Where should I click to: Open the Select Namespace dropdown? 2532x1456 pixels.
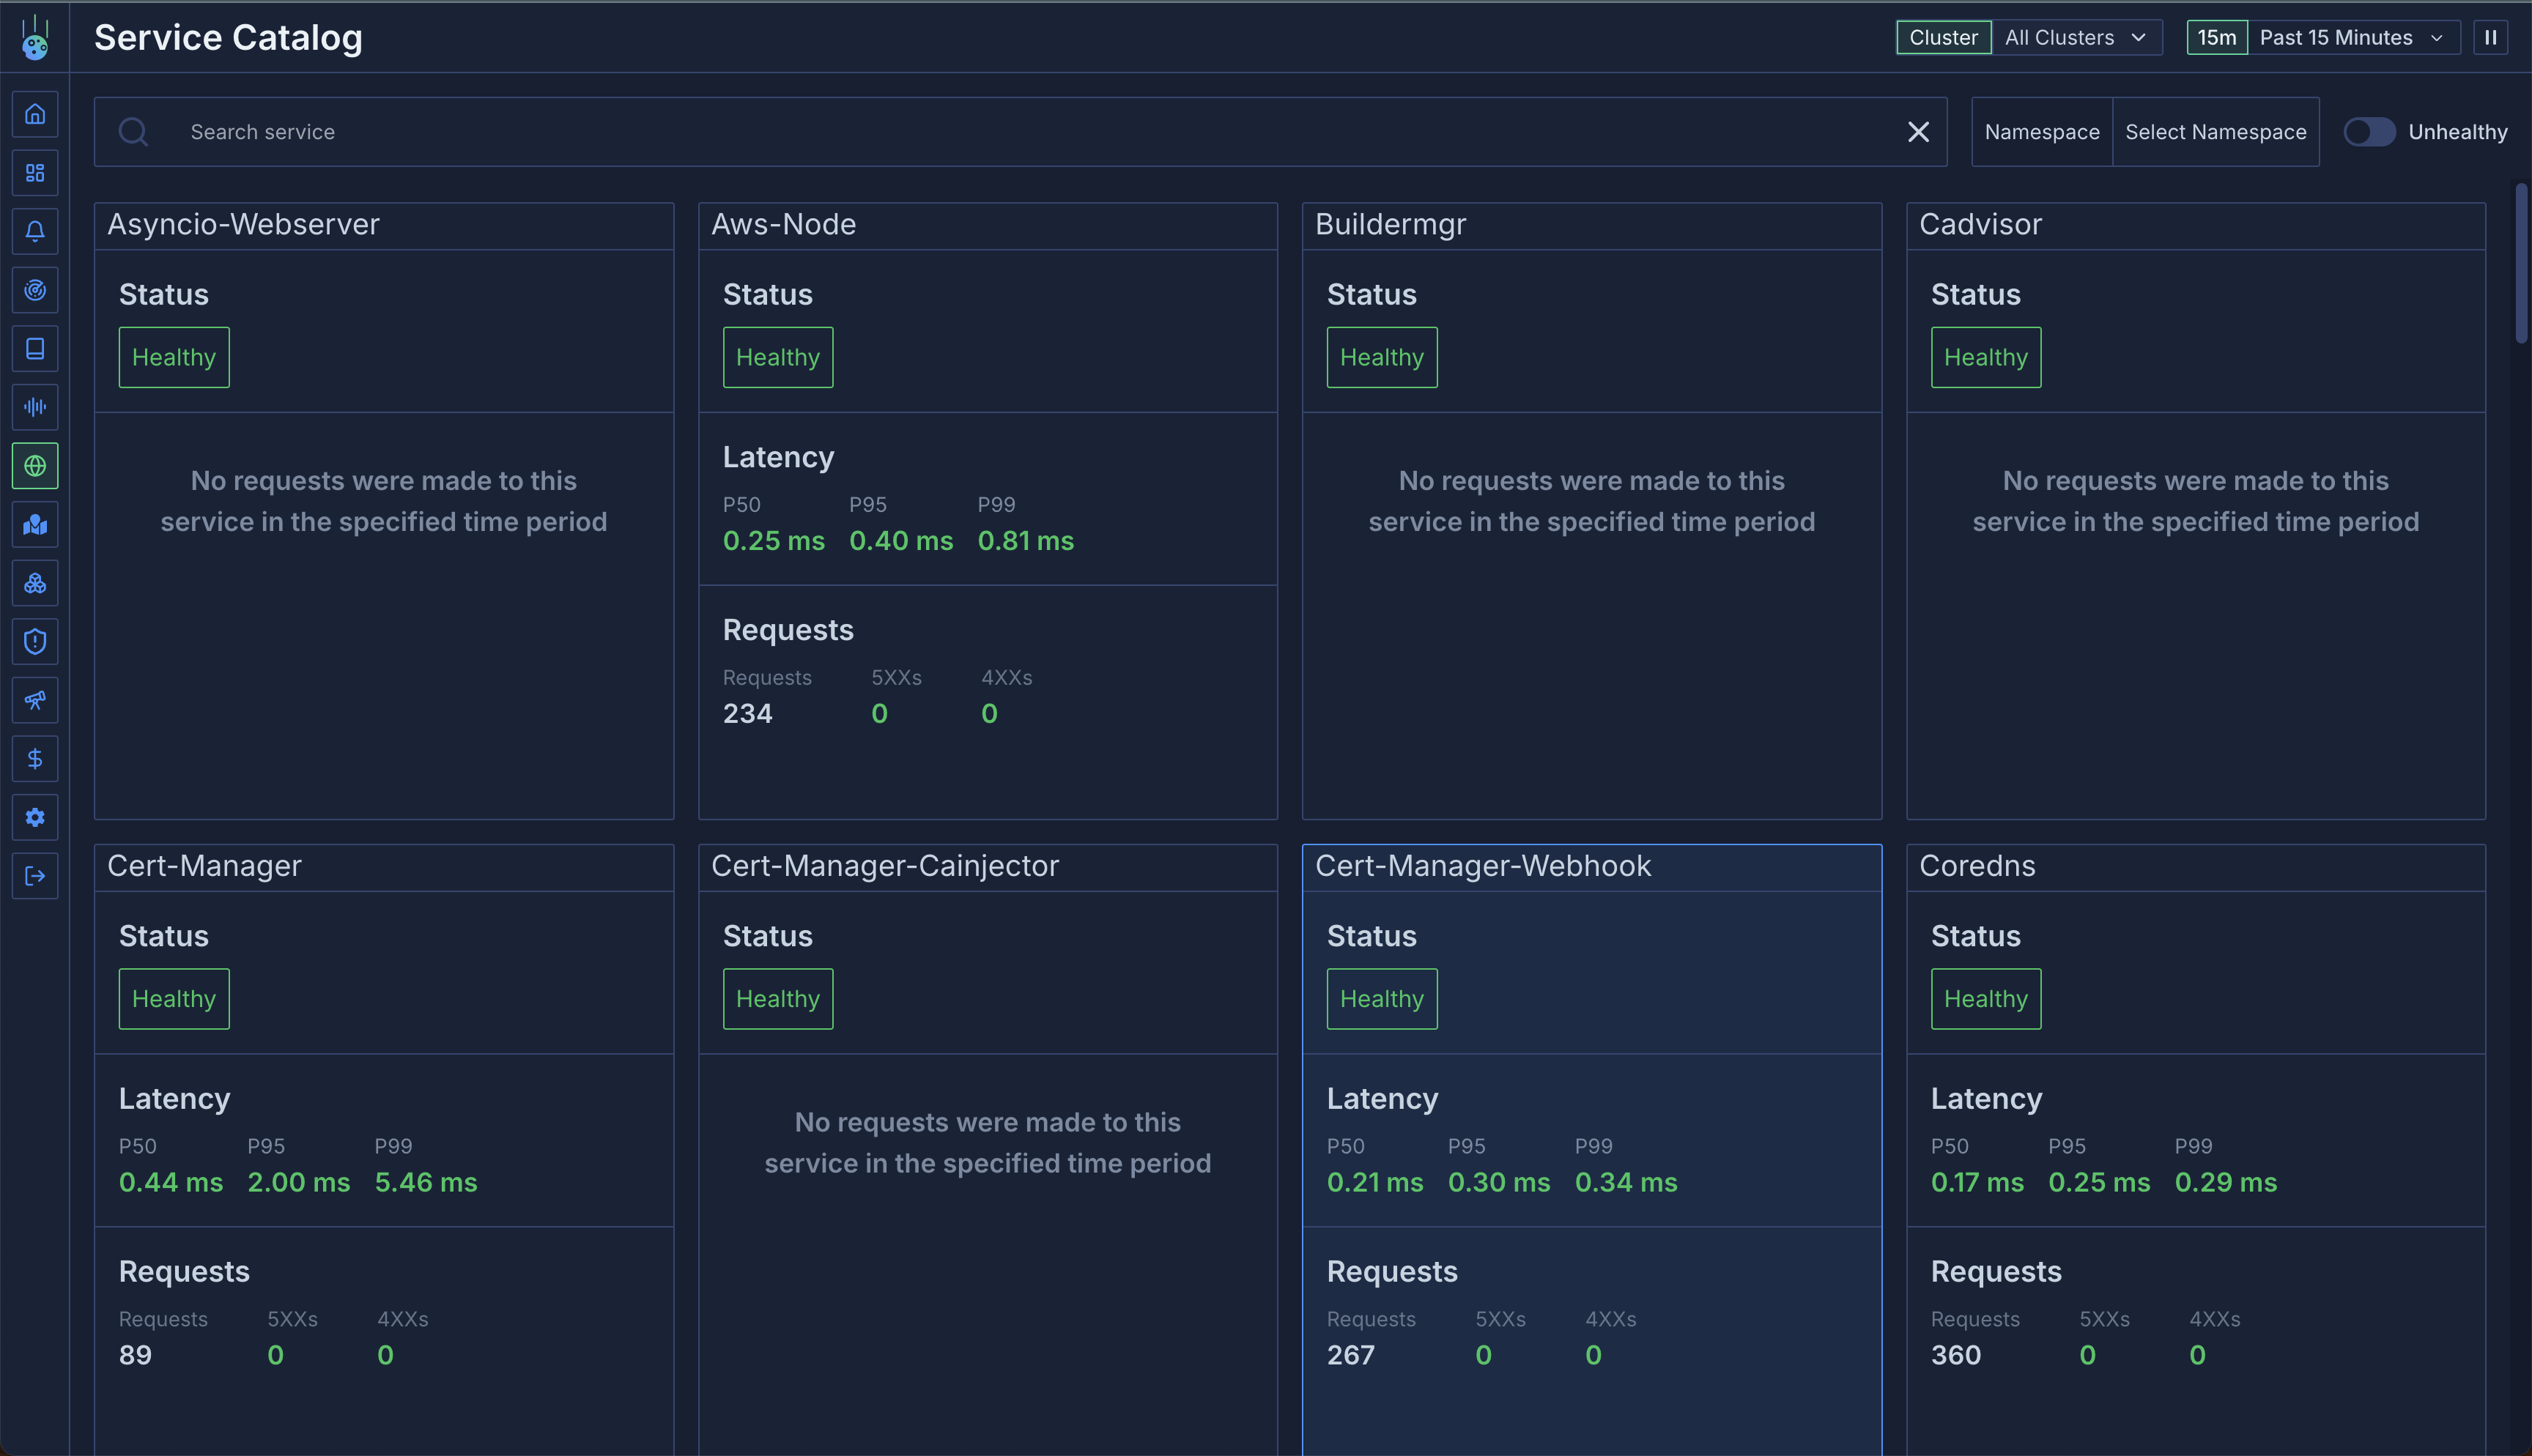(x=2215, y=132)
